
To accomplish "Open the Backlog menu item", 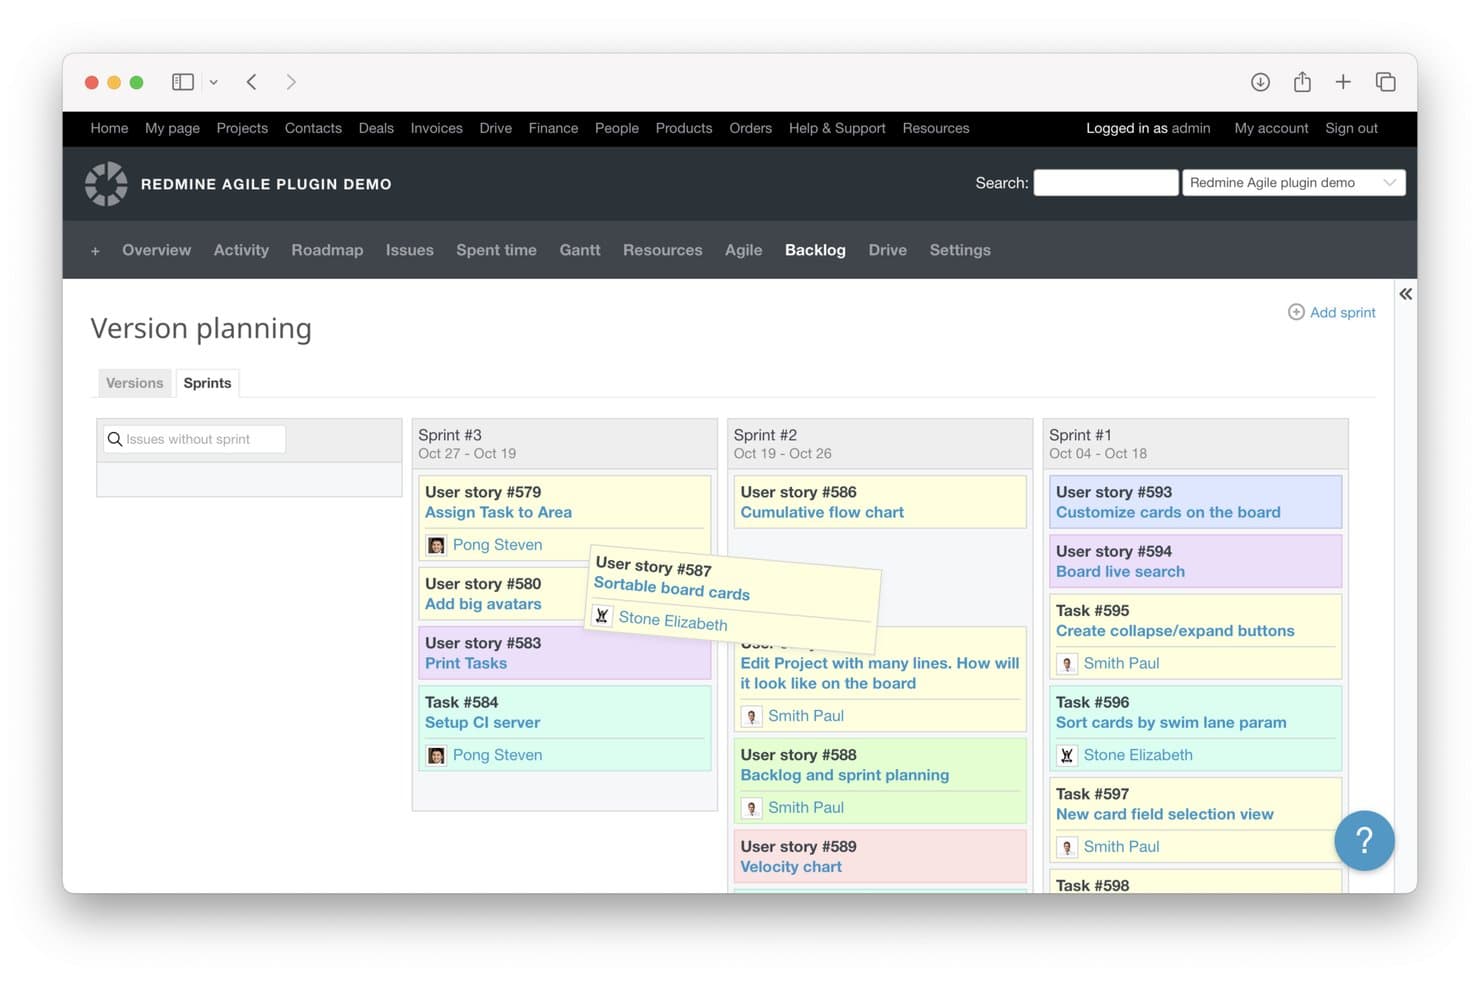I will [x=815, y=250].
